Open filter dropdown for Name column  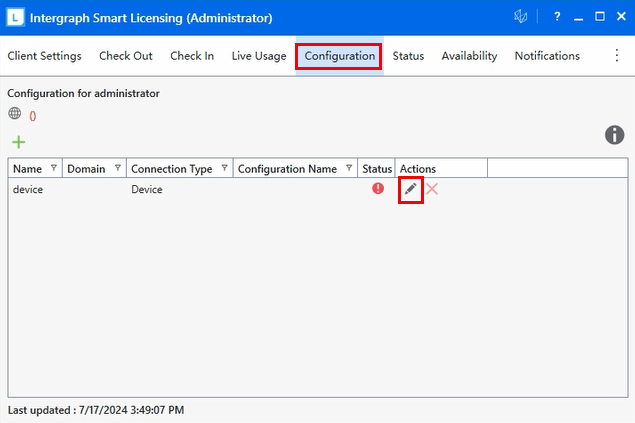53,168
